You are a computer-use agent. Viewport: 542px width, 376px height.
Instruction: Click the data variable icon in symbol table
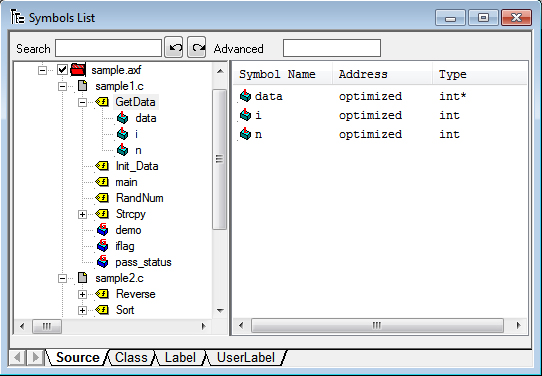(245, 96)
